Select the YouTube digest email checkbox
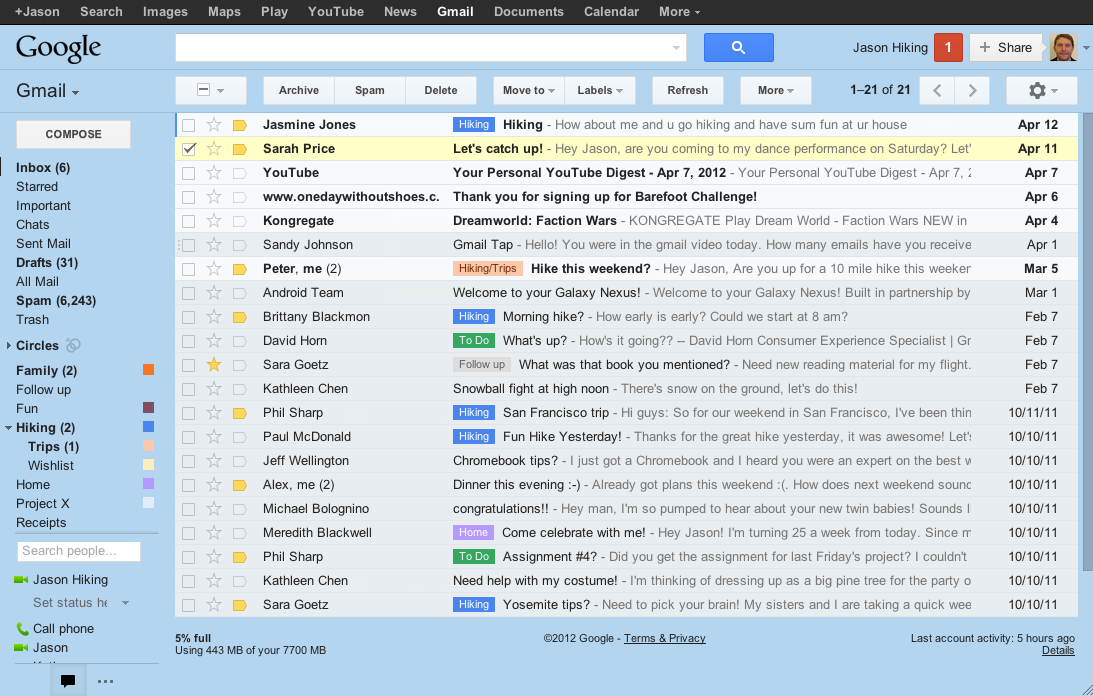The width and height of the screenshot is (1093, 696). 188,173
